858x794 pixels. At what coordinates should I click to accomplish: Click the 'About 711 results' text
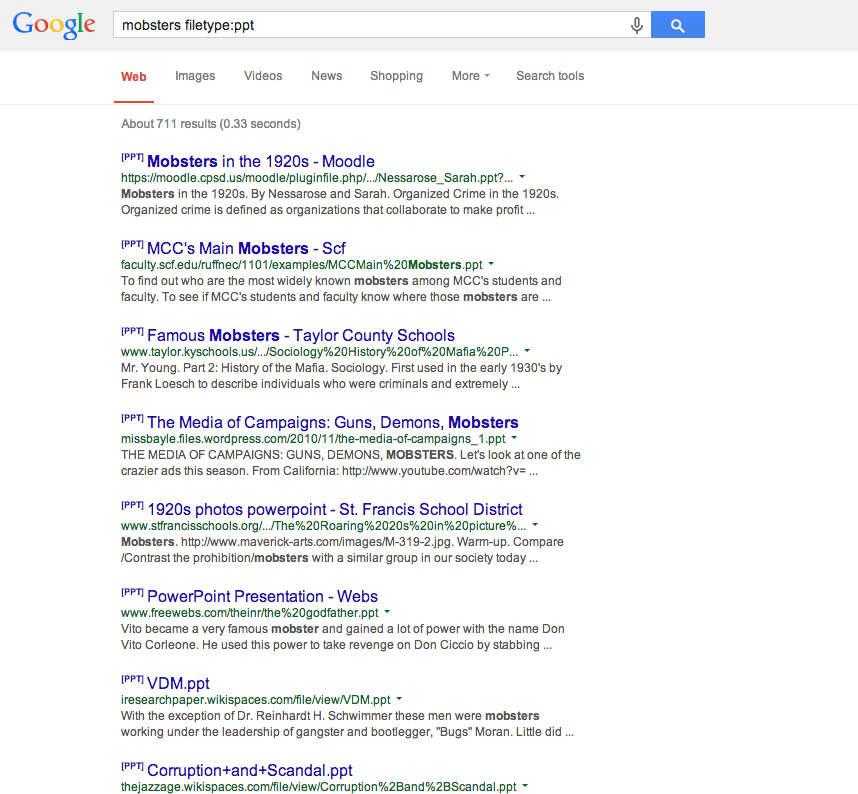(211, 124)
